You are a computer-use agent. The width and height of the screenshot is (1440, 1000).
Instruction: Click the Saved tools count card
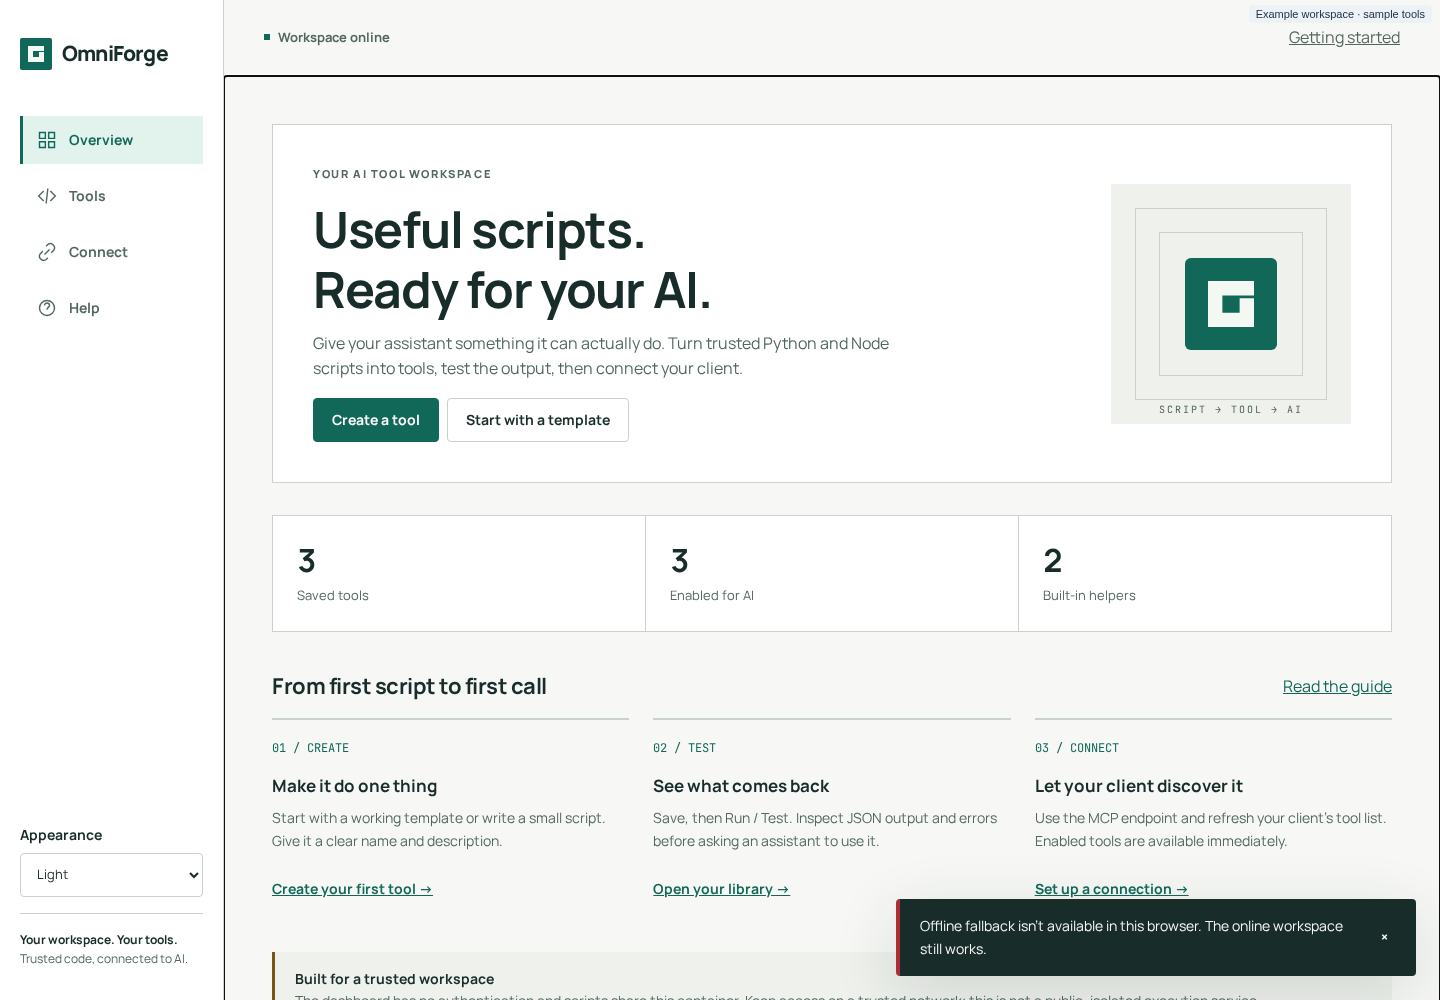[x=459, y=574]
